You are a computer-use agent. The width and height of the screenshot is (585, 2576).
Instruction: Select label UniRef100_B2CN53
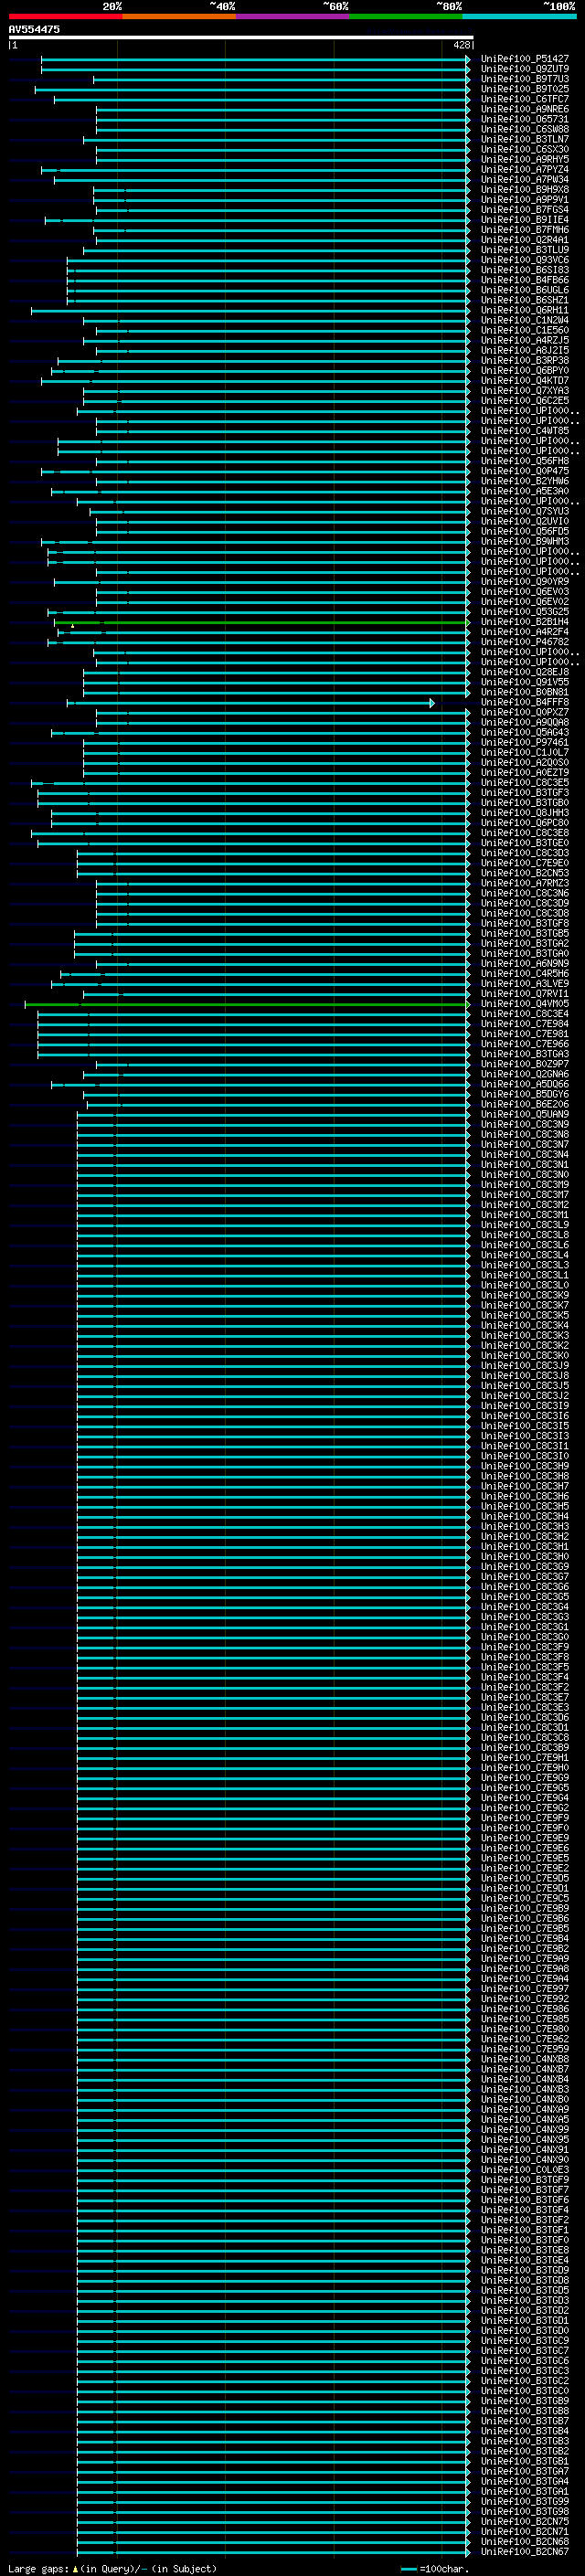(524, 874)
